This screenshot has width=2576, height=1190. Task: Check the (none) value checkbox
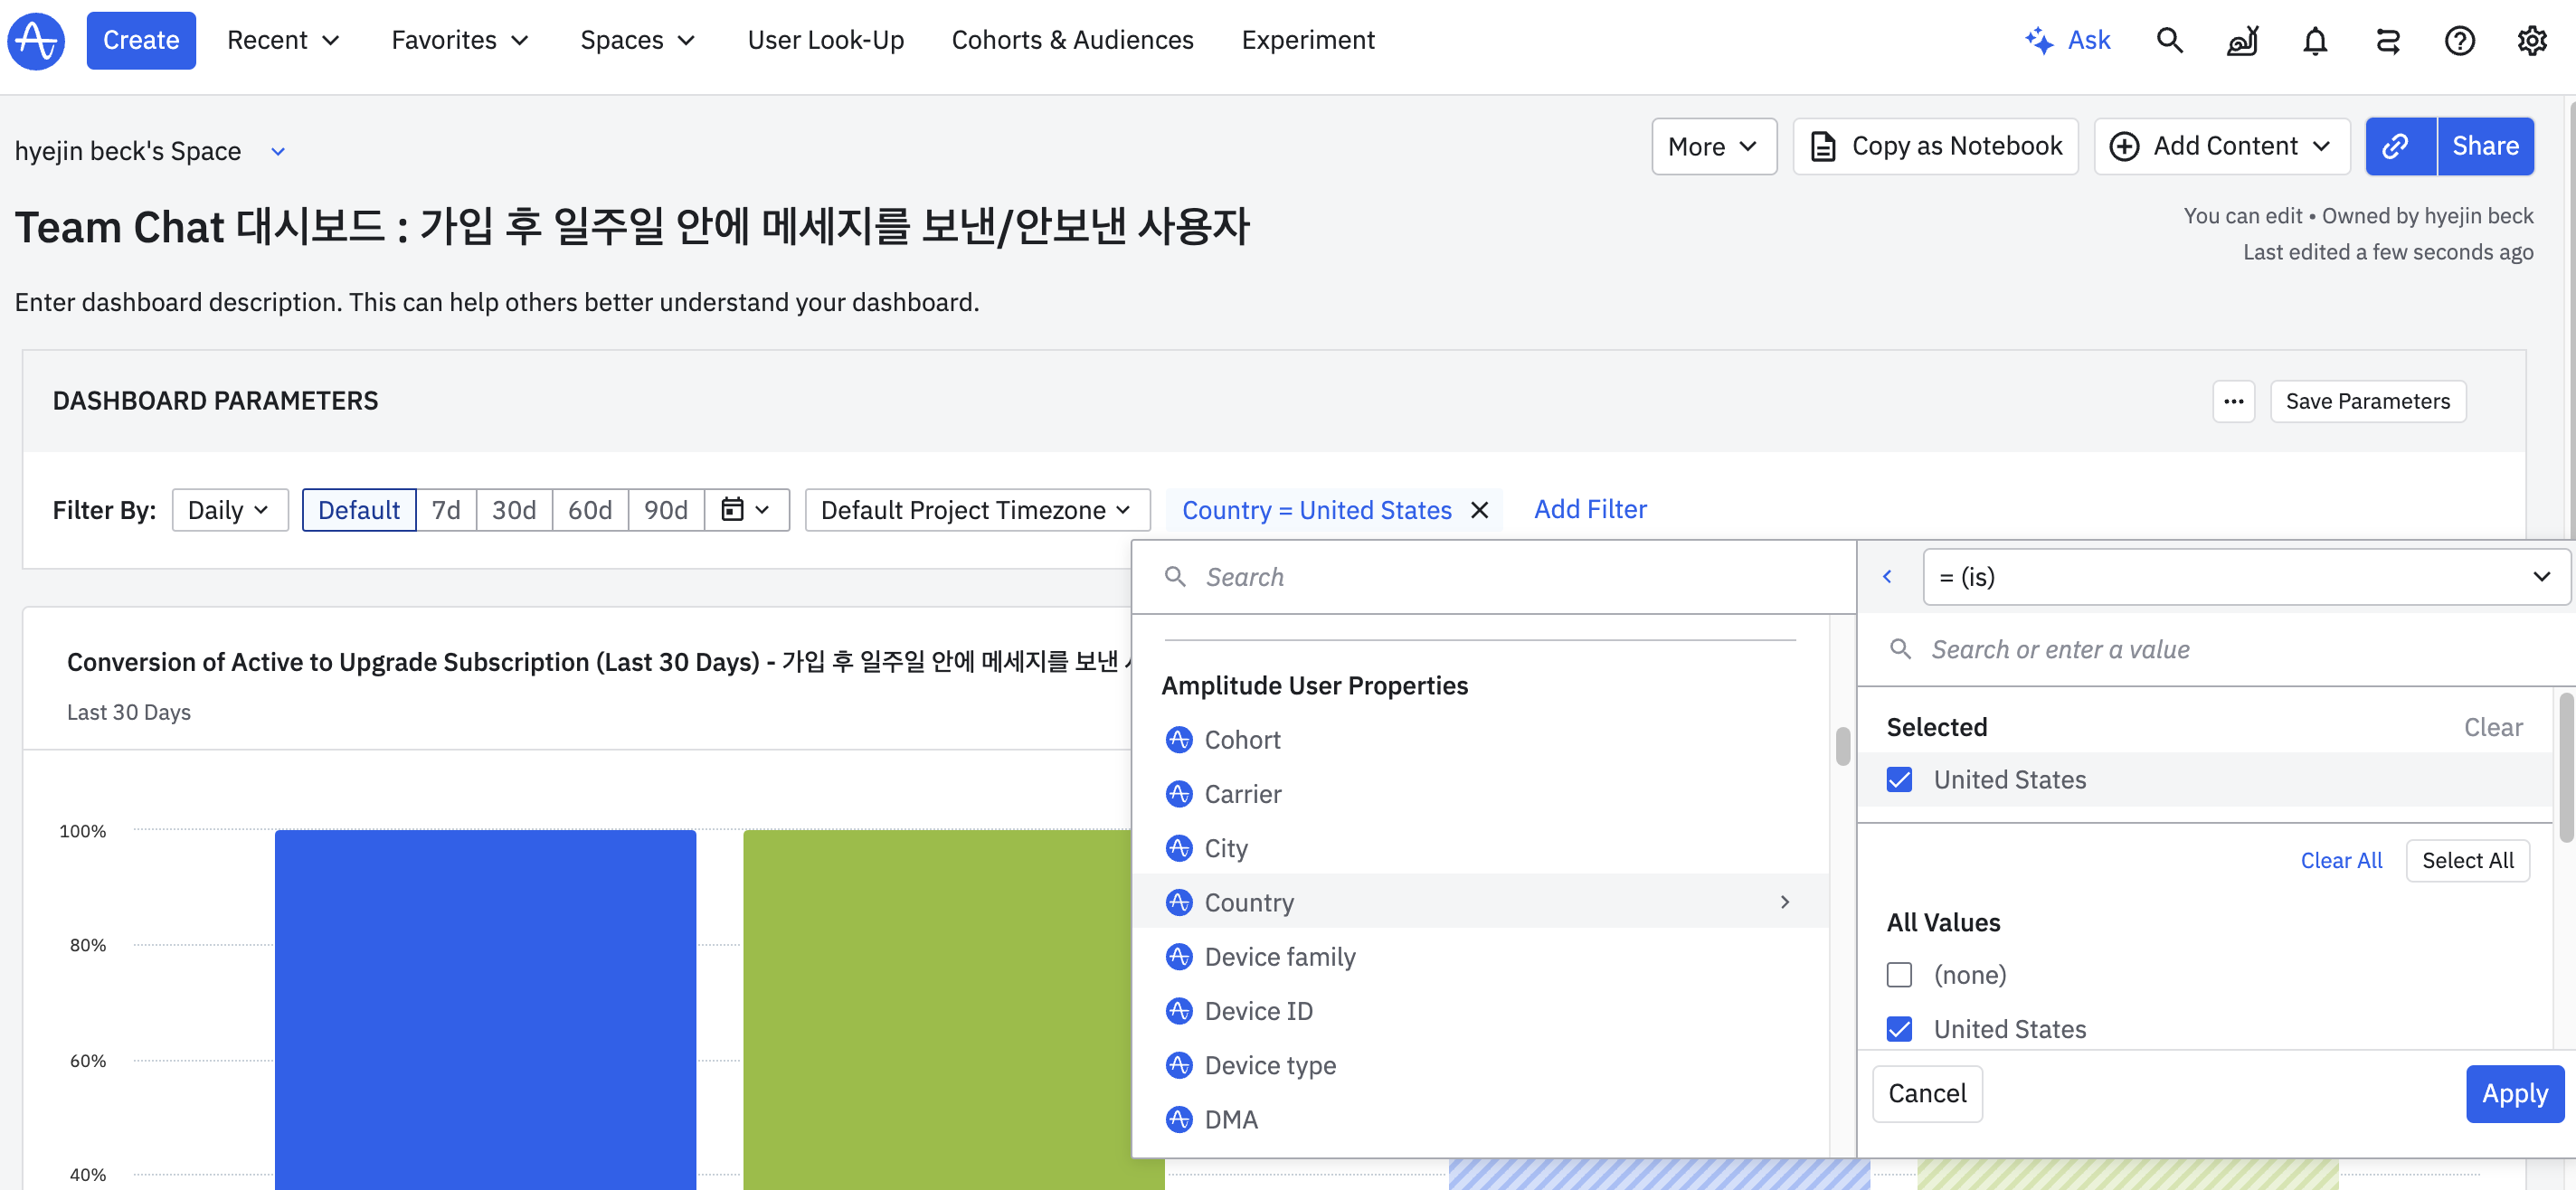1899,974
